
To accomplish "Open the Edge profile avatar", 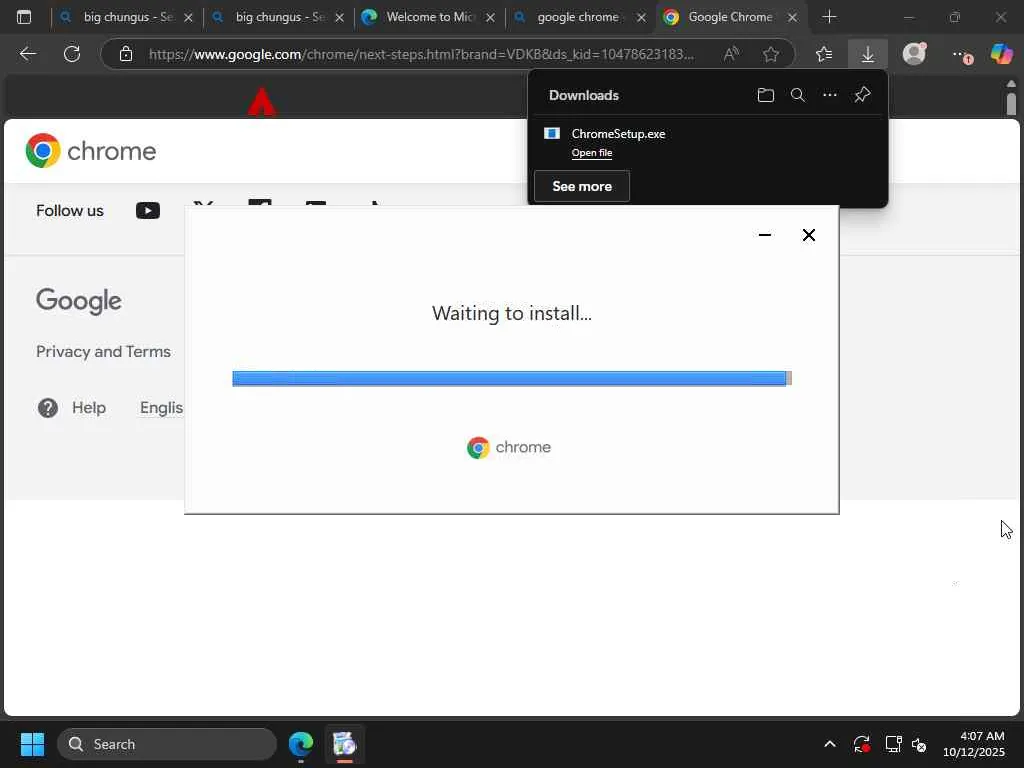I will coord(914,54).
